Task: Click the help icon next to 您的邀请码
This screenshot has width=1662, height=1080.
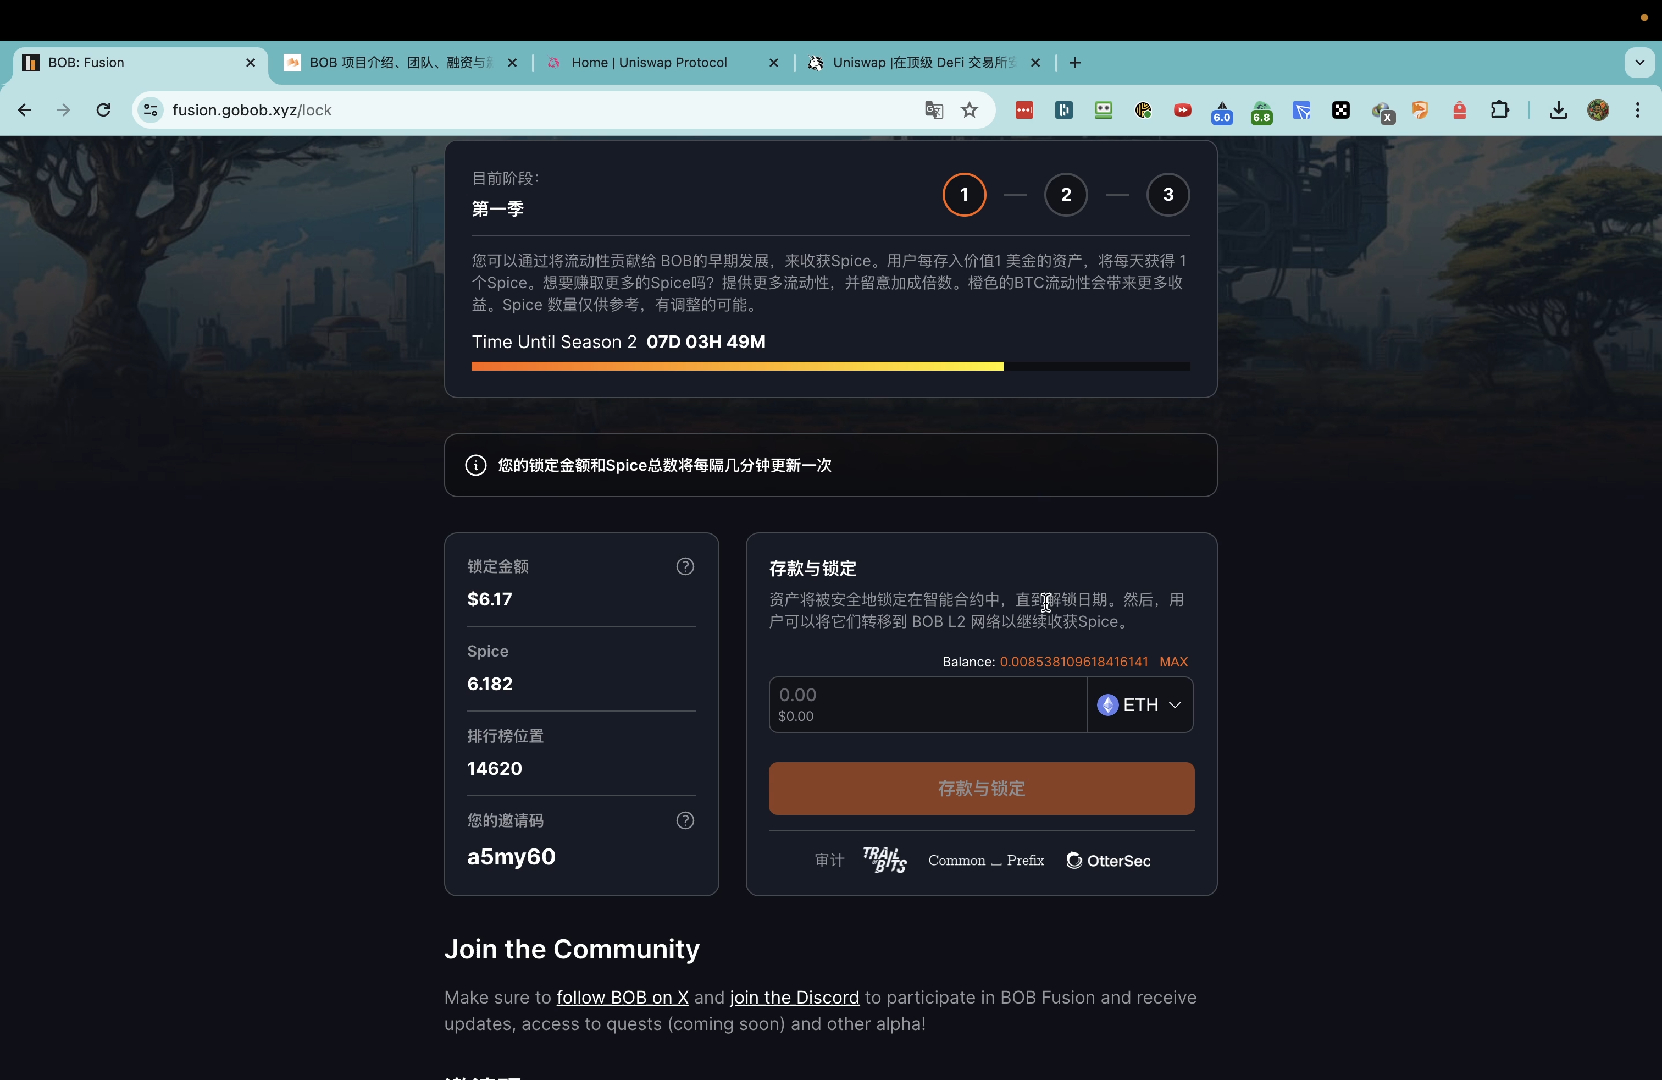Action: [685, 820]
